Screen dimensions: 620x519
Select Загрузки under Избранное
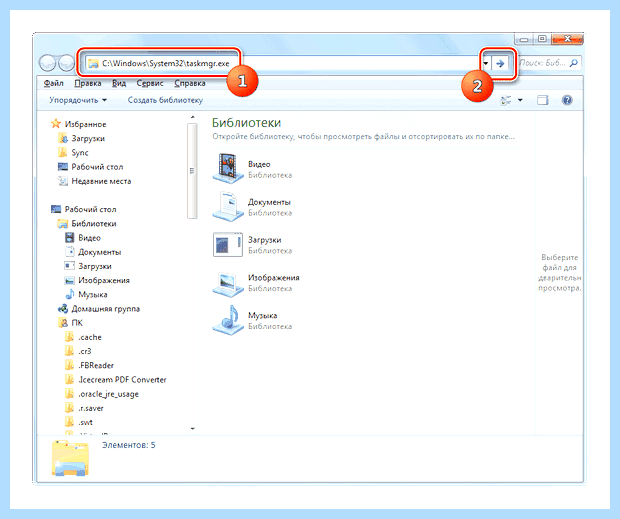point(88,139)
